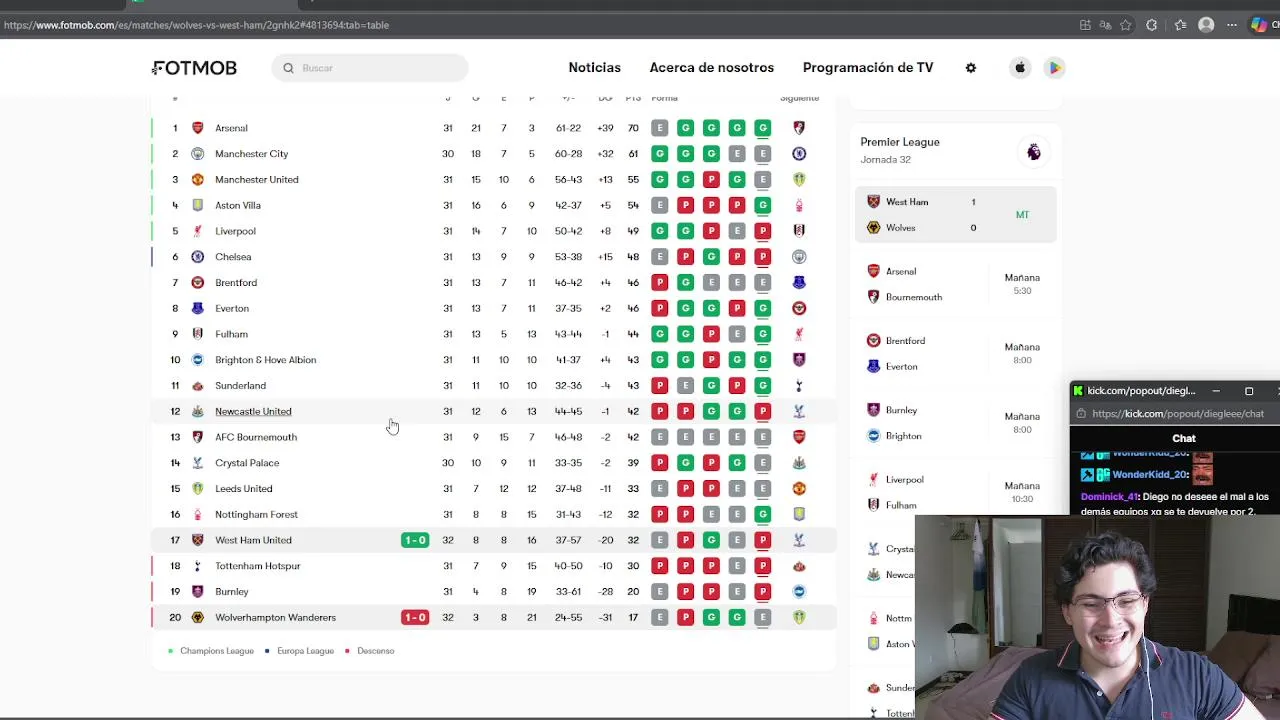The width and height of the screenshot is (1280, 720).
Task: Open the settings gear icon
Action: pyautogui.click(x=970, y=68)
